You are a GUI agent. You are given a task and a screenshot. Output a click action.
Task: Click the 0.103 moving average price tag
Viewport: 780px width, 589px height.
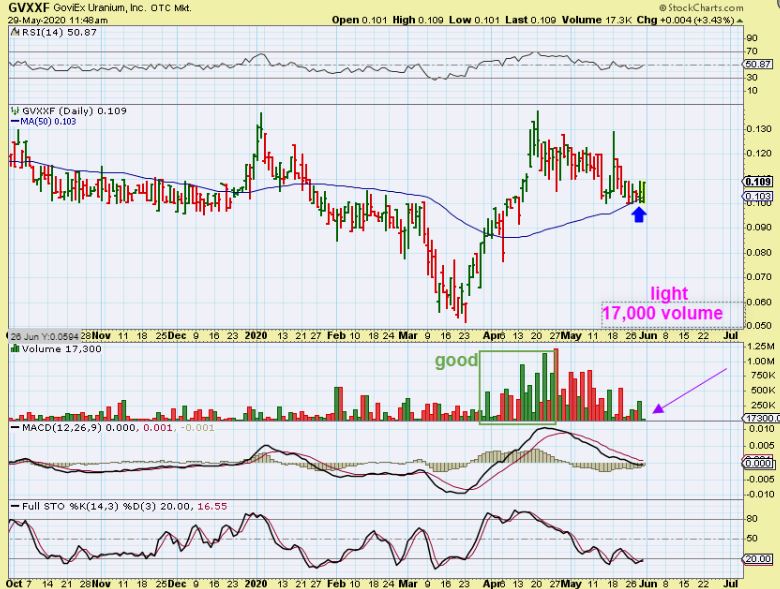coord(758,196)
